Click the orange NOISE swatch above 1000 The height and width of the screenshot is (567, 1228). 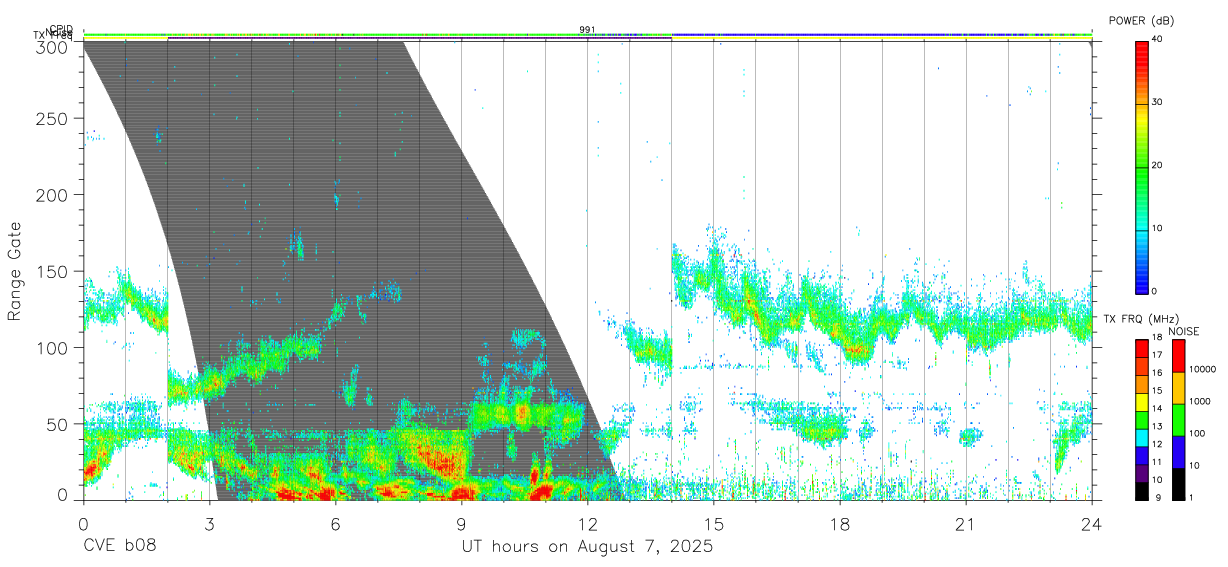1178,387
